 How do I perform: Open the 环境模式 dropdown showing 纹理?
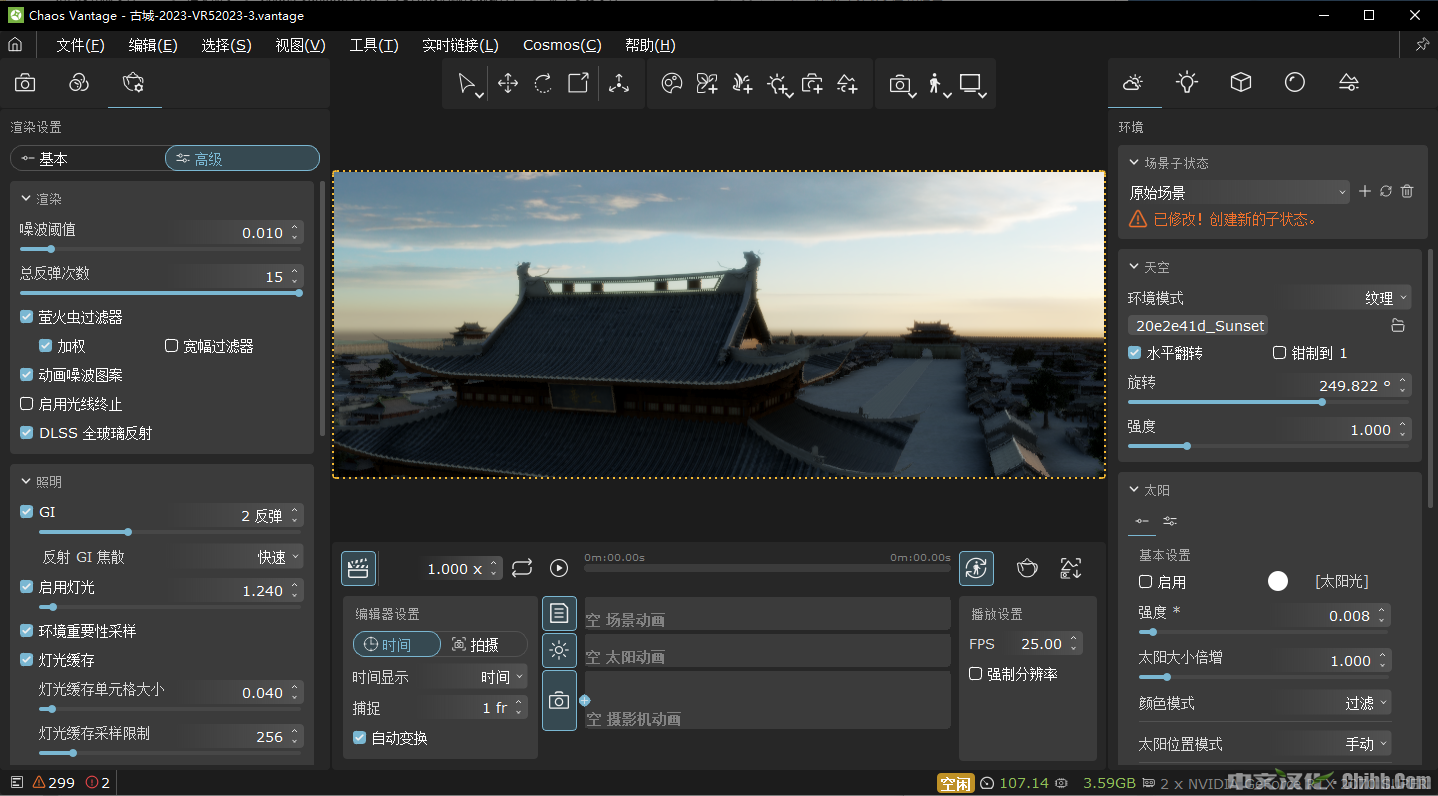pyautogui.click(x=1385, y=298)
